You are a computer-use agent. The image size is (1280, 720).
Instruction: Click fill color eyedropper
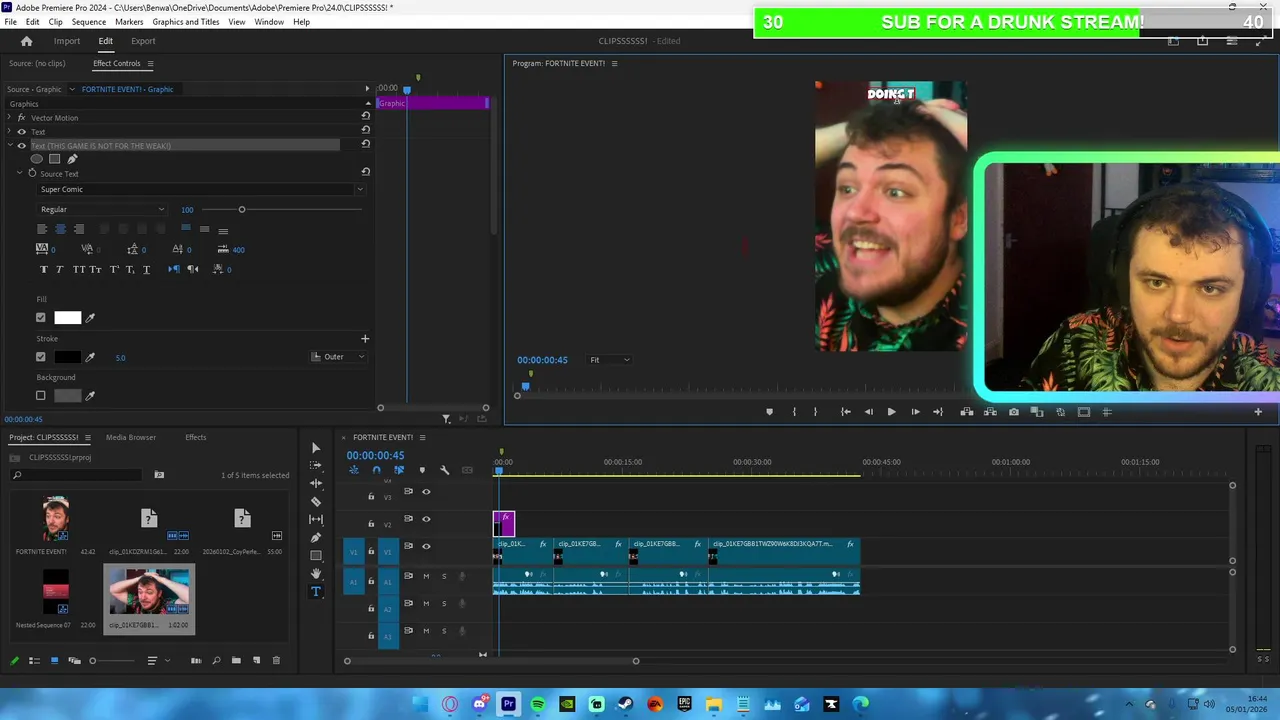pos(90,318)
